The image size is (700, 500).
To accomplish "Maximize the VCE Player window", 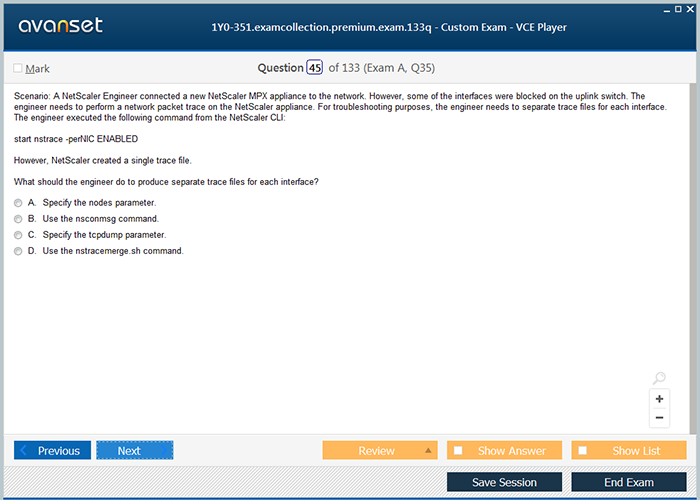I will click(677, 8).
